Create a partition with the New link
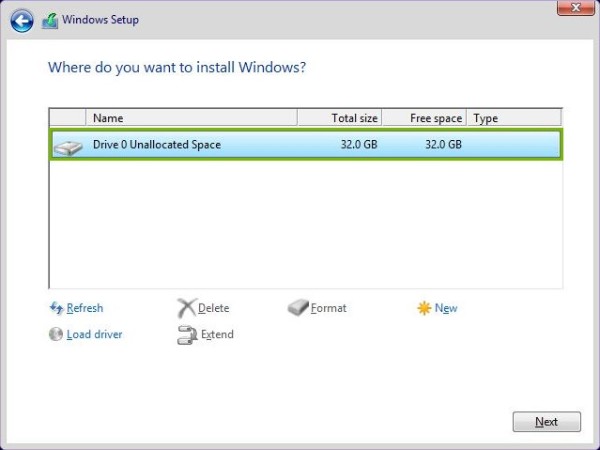This screenshot has height=450, width=600. 446,308
